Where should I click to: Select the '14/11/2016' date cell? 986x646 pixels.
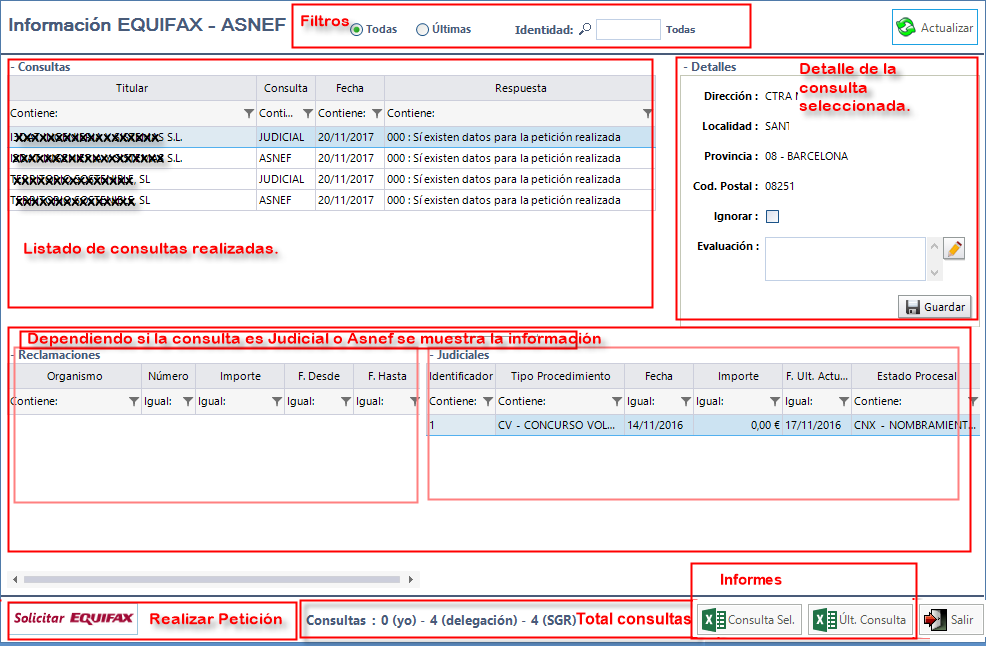tap(659, 425)
